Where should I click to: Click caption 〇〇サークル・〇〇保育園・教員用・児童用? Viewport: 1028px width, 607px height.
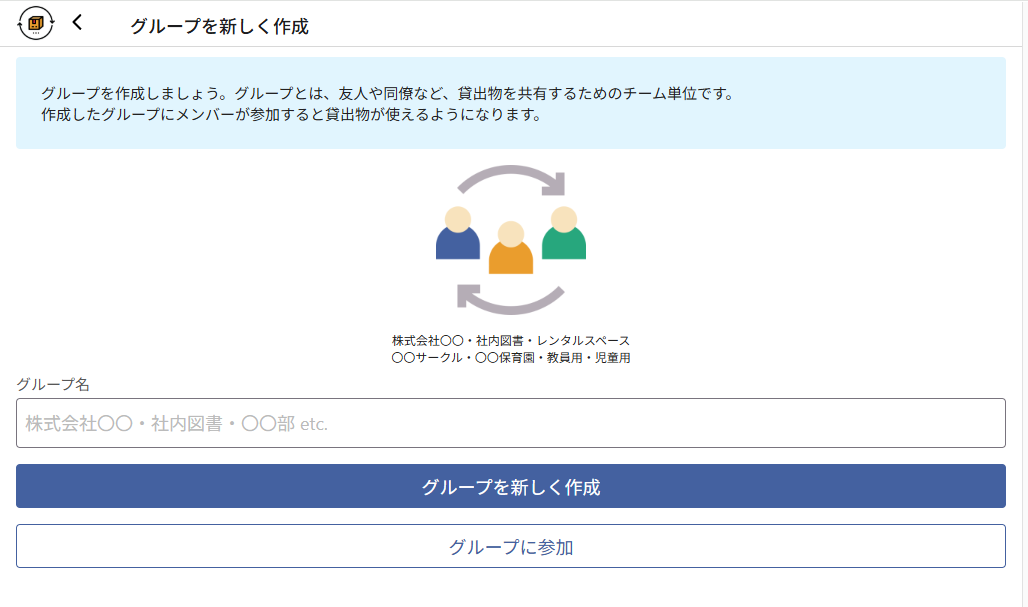click(511, 358)
